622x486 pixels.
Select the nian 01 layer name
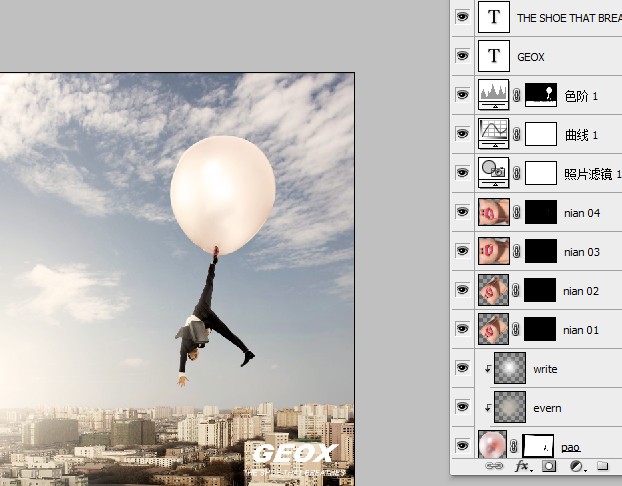click(581, 330)
